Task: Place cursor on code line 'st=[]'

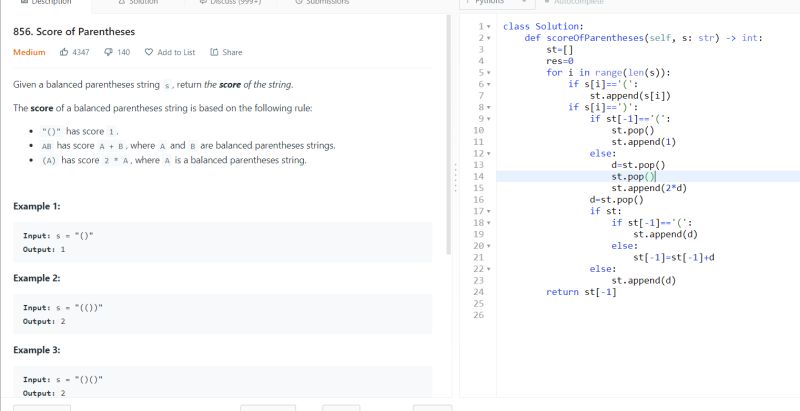Action: tap(560, 49)
